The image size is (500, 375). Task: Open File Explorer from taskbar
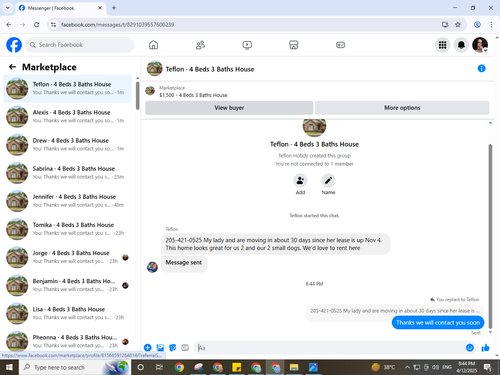coord(294,367)
